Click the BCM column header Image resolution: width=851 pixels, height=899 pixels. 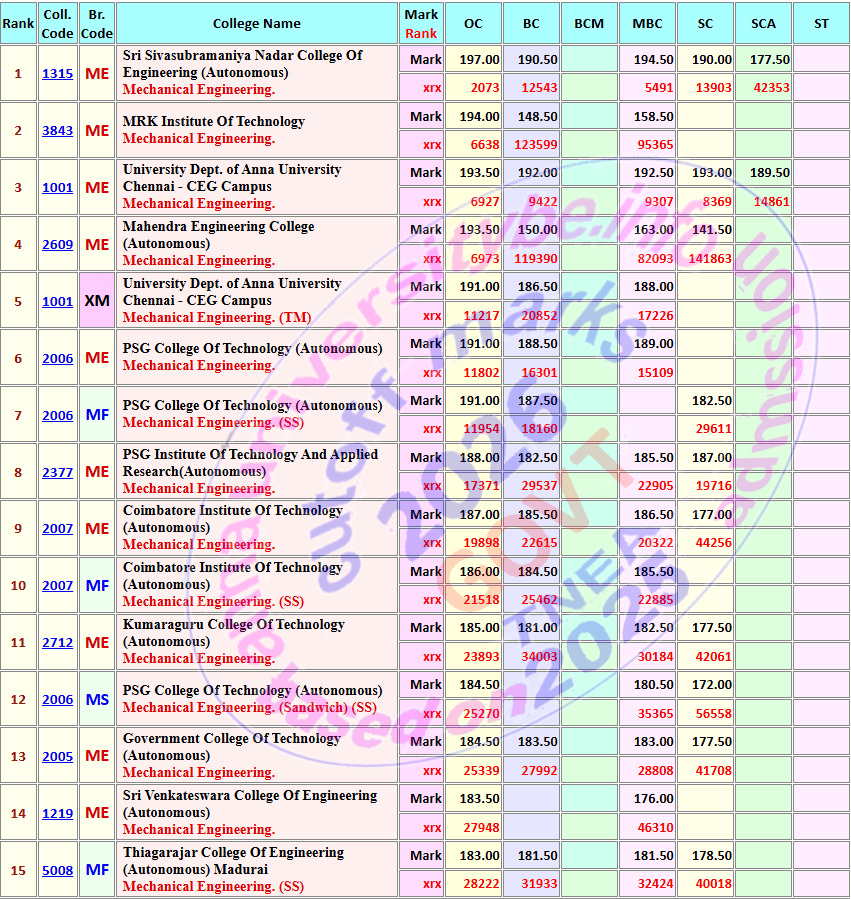click(589, 24)
